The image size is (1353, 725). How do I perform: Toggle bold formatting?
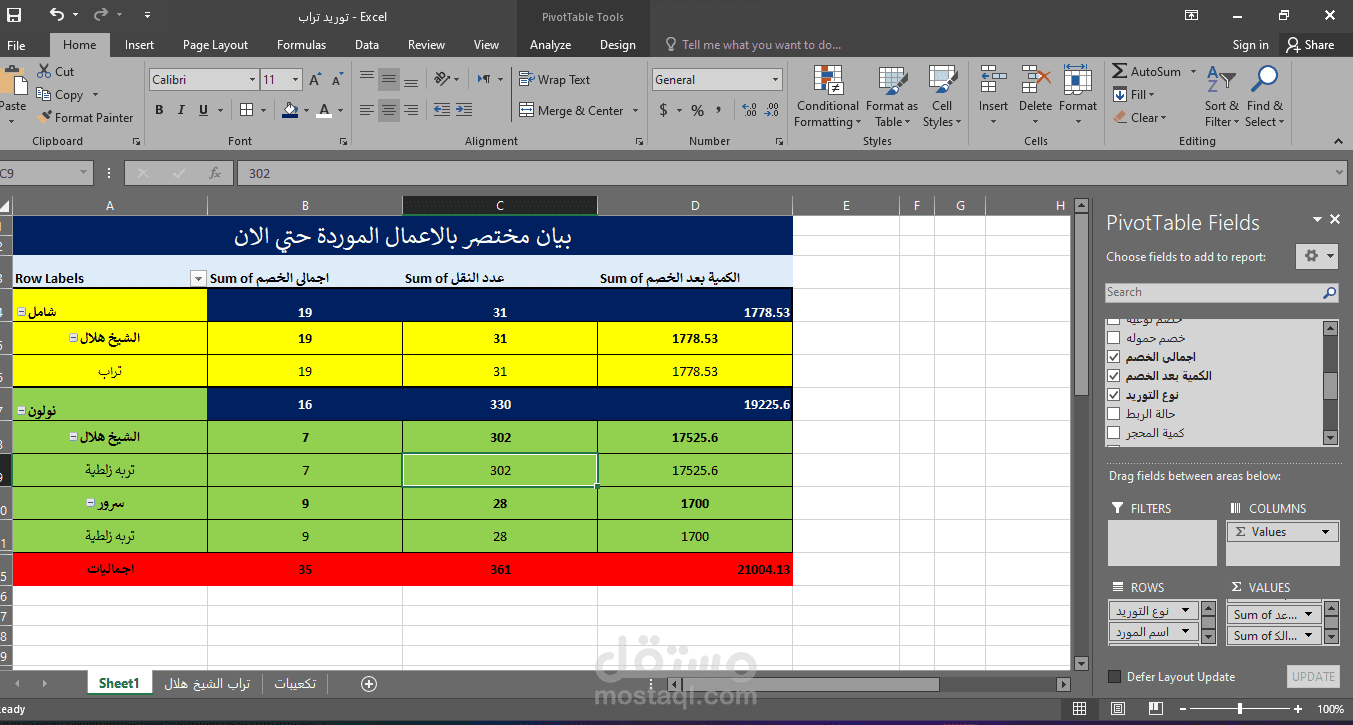[x=159, y=110]
